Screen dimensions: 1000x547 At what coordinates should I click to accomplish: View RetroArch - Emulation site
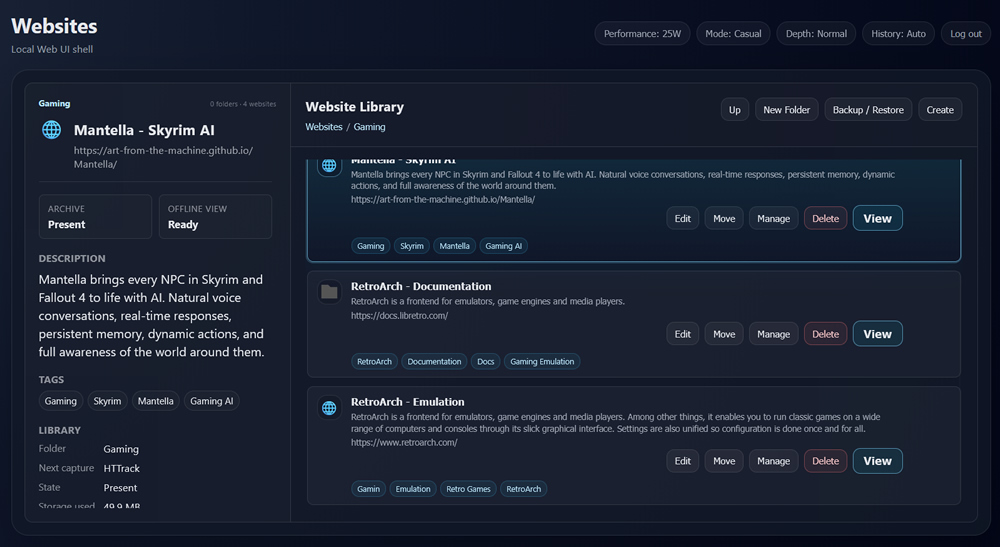point(878,460)
